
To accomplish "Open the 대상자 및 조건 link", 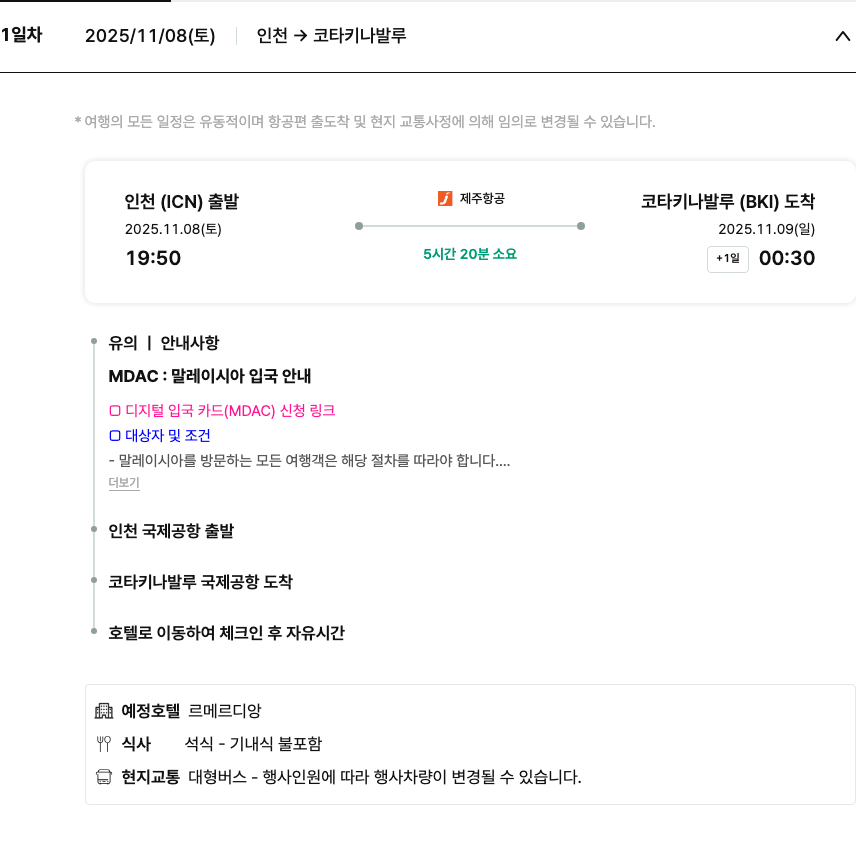I will [167, 436].
